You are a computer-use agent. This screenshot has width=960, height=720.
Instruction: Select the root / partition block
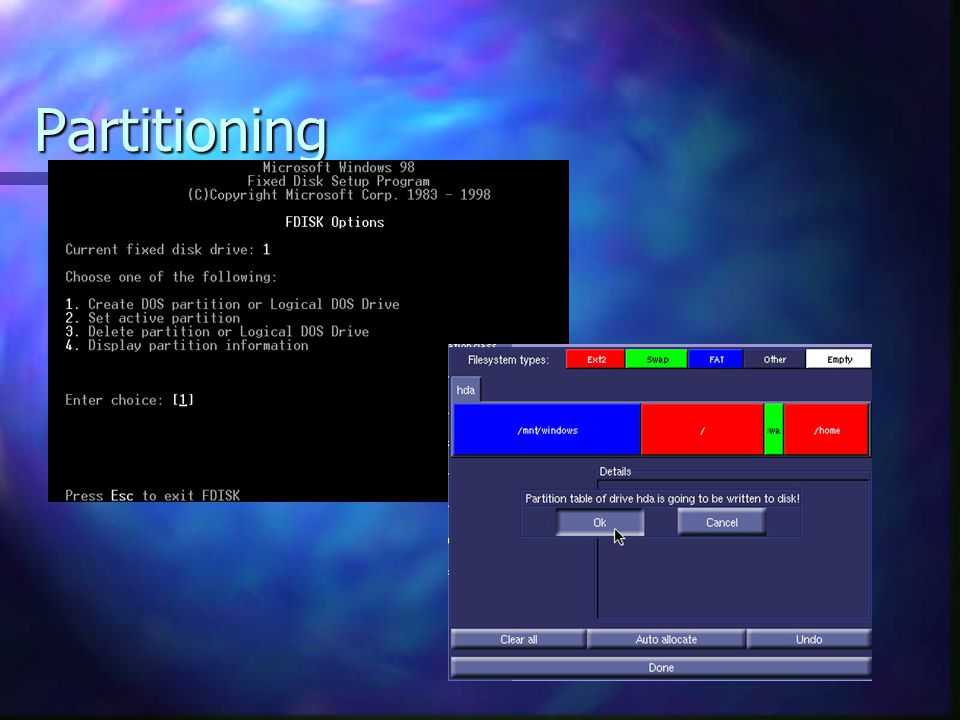point(702,430)
